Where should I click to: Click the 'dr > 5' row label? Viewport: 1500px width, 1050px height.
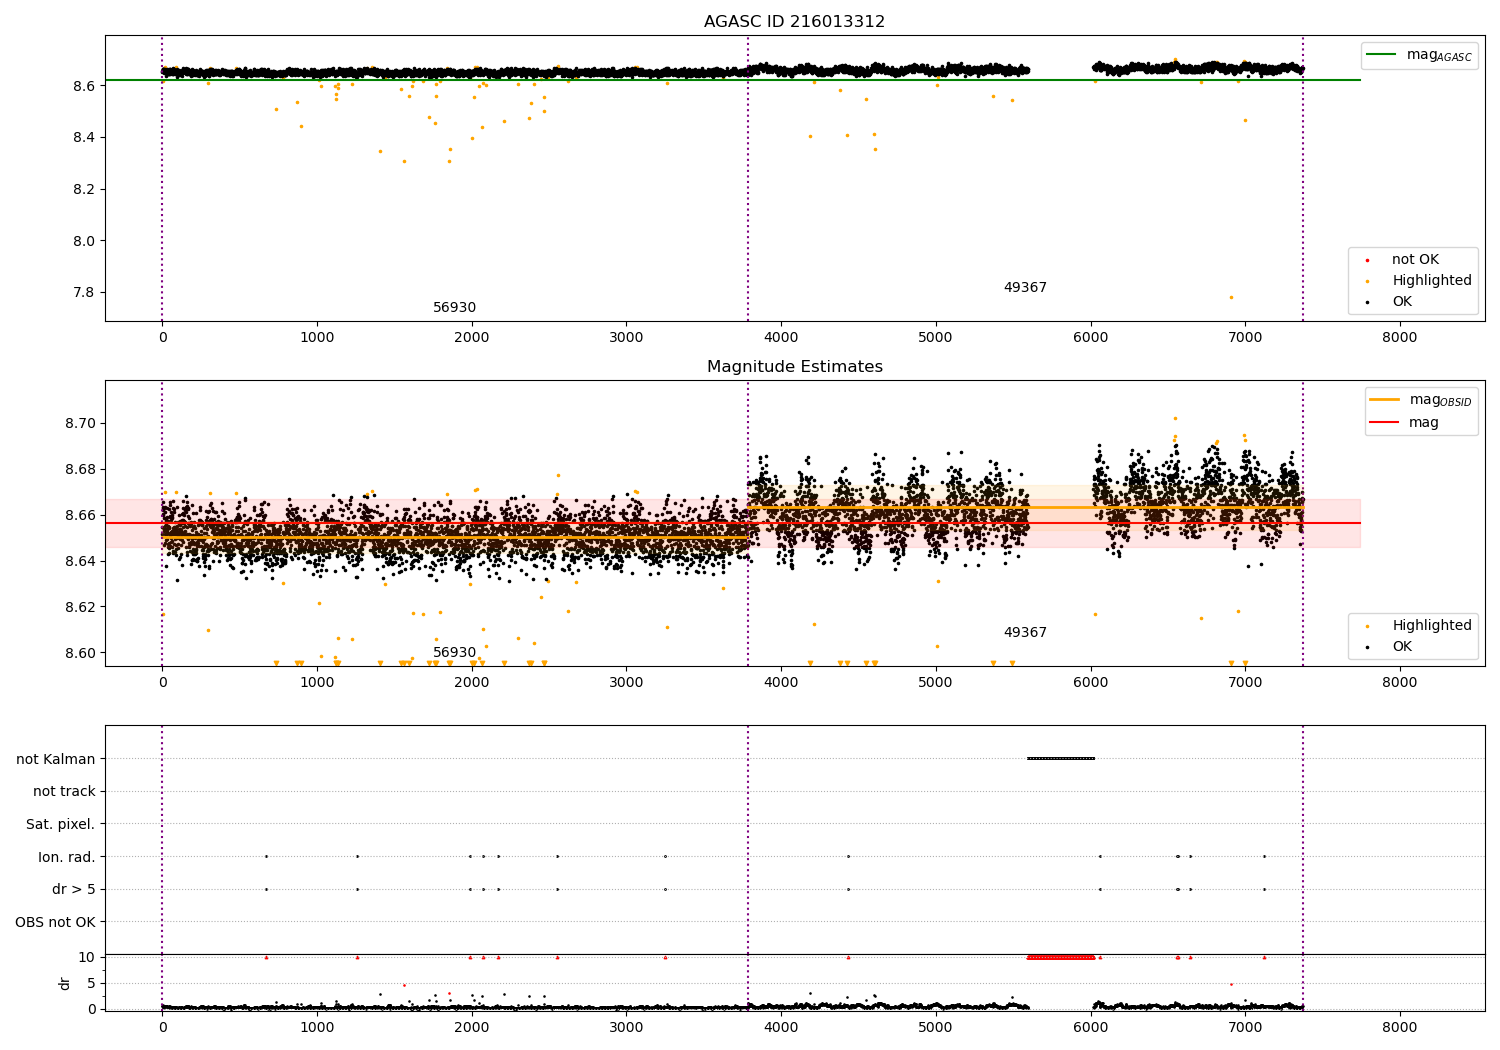[73, 889]
